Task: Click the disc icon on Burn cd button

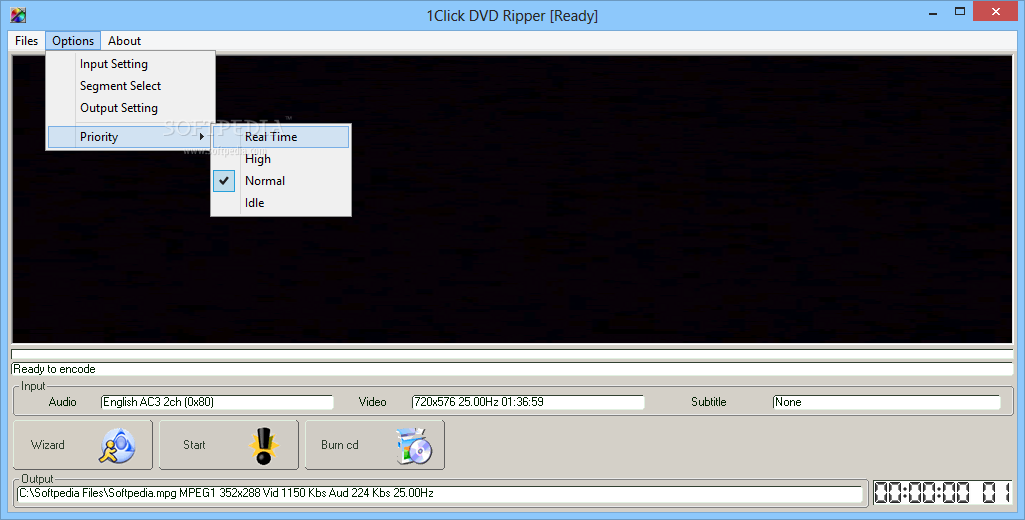Action: click(x=414, y=445)
